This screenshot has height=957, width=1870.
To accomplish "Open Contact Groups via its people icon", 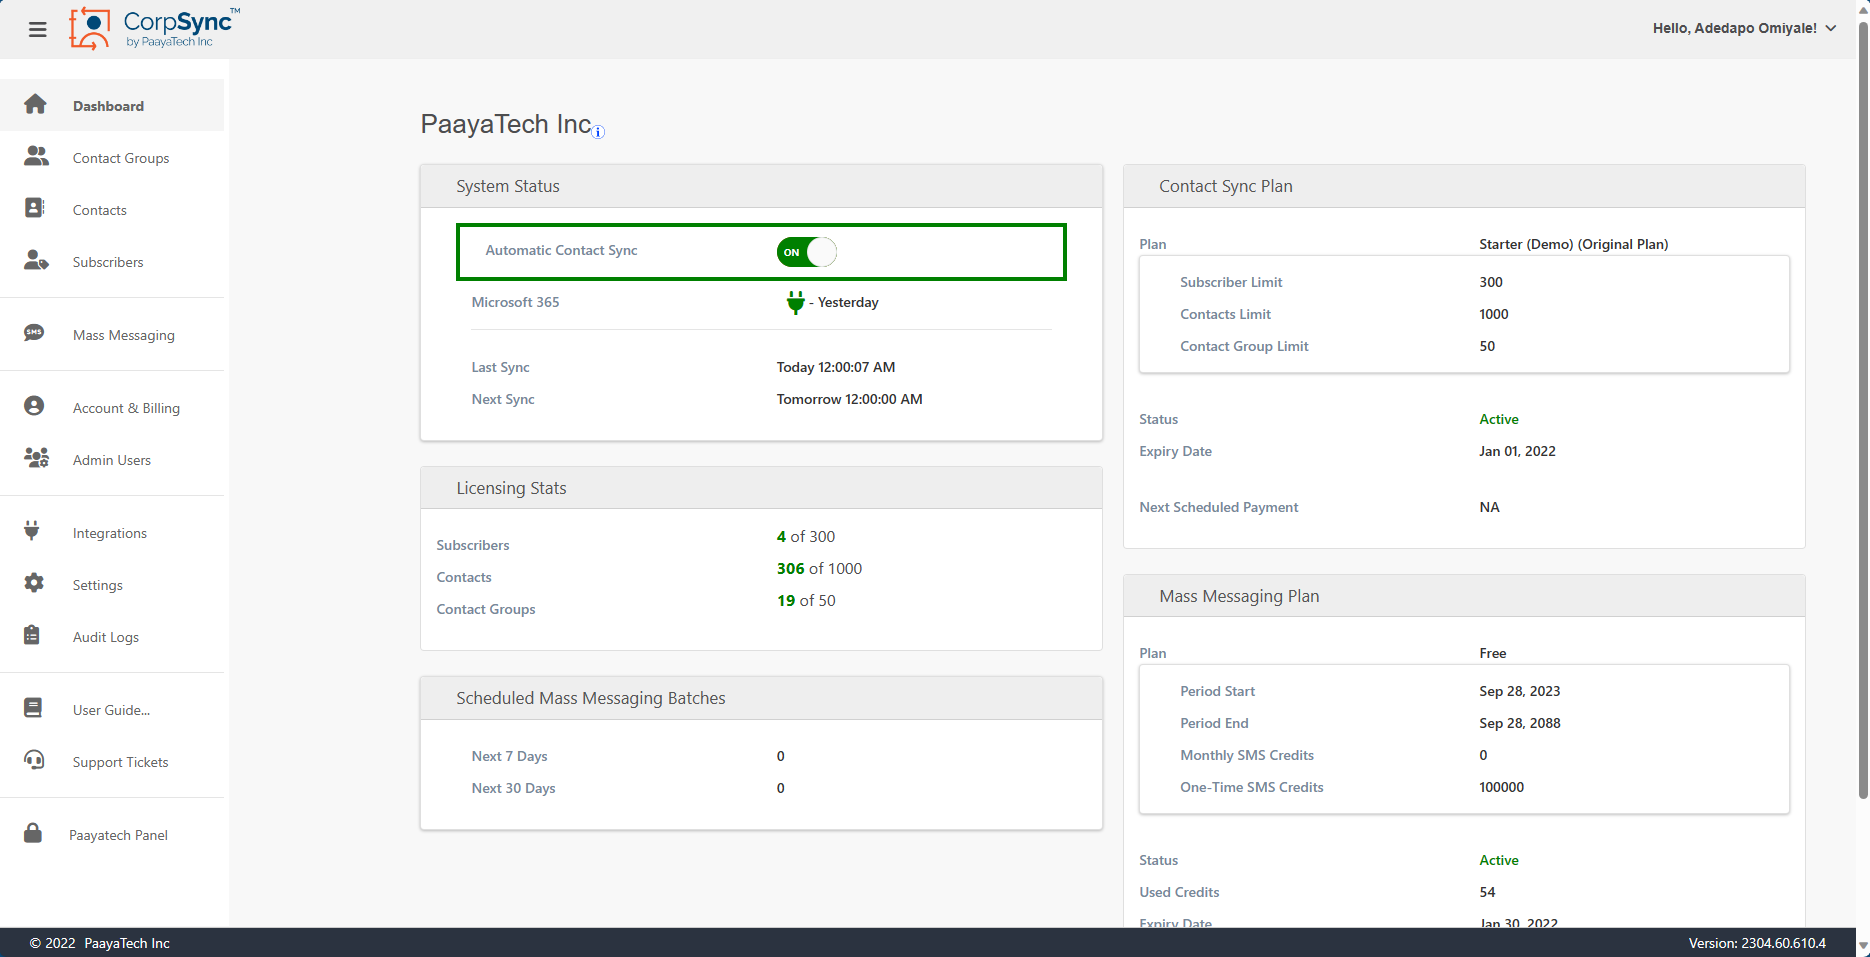I will (36, 157).
